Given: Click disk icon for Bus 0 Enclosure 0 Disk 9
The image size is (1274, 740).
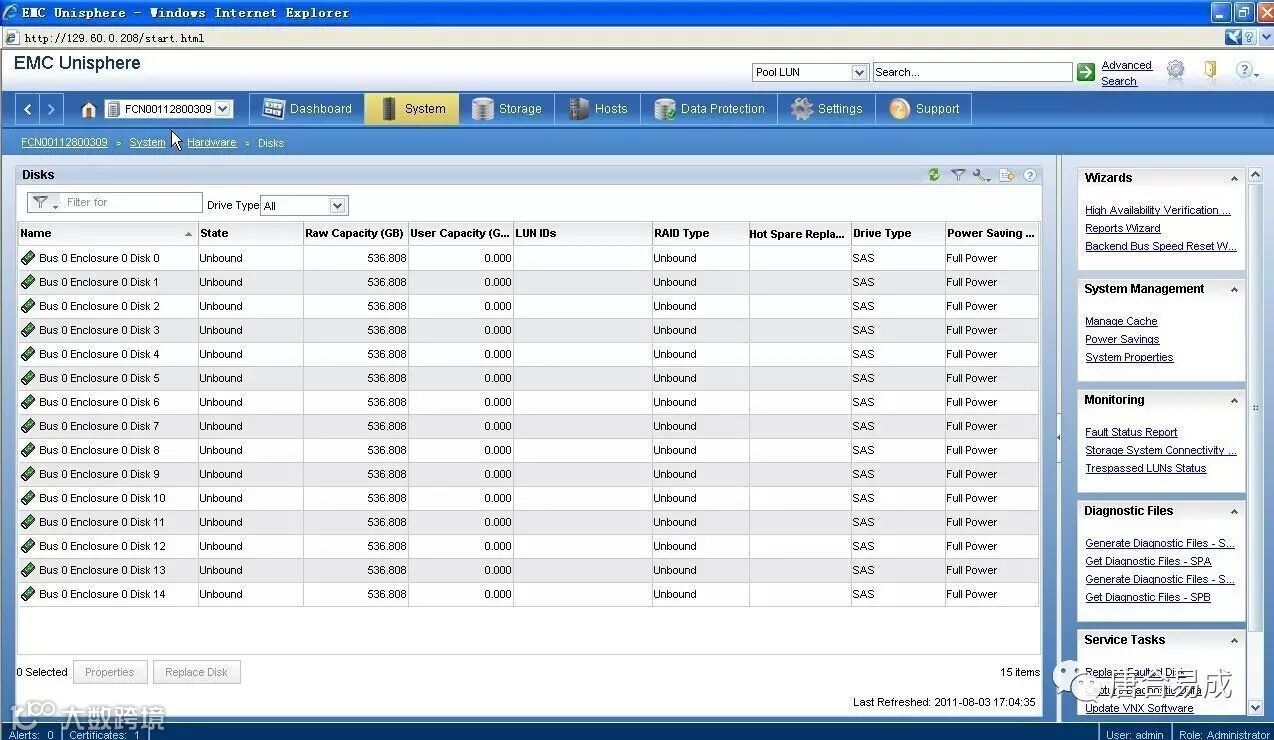Looking at the screenshot, I should pos(28,474).
